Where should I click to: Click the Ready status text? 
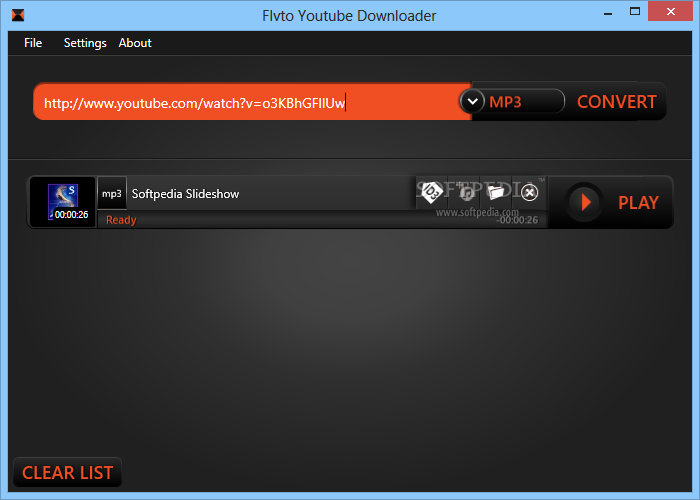121,220
